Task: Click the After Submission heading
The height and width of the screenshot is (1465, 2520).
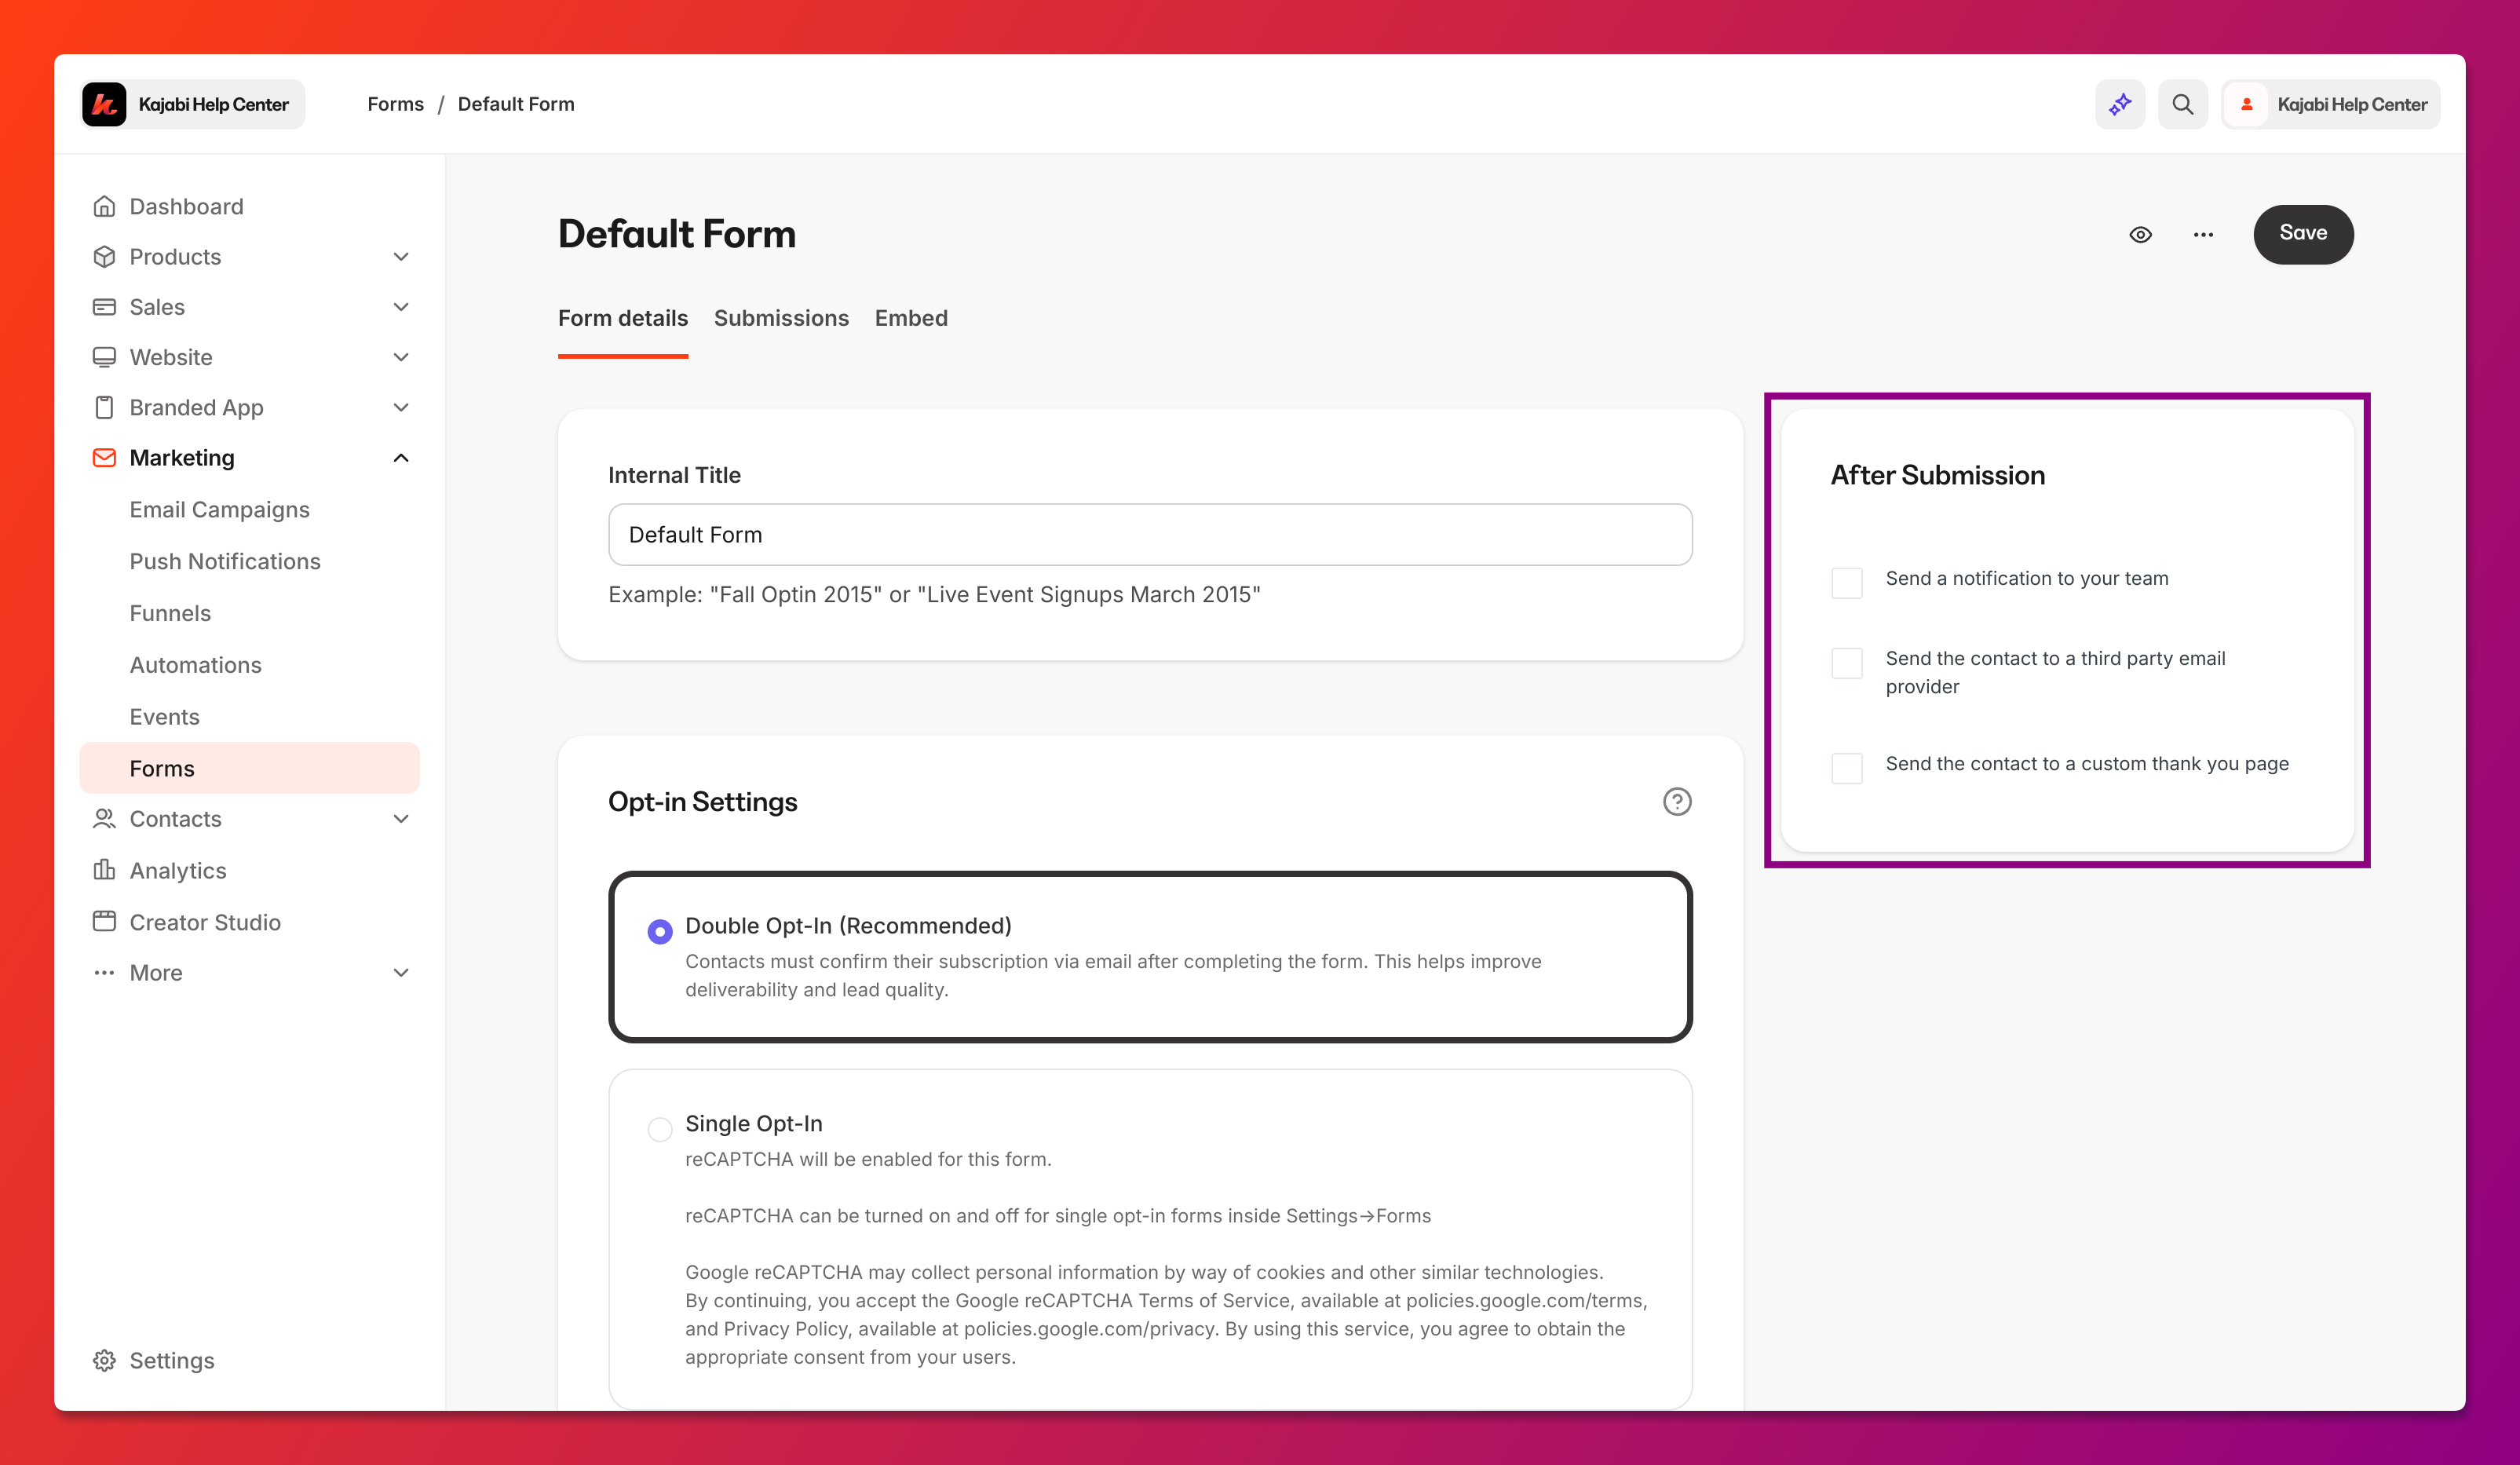Action: pos(1938,475)
